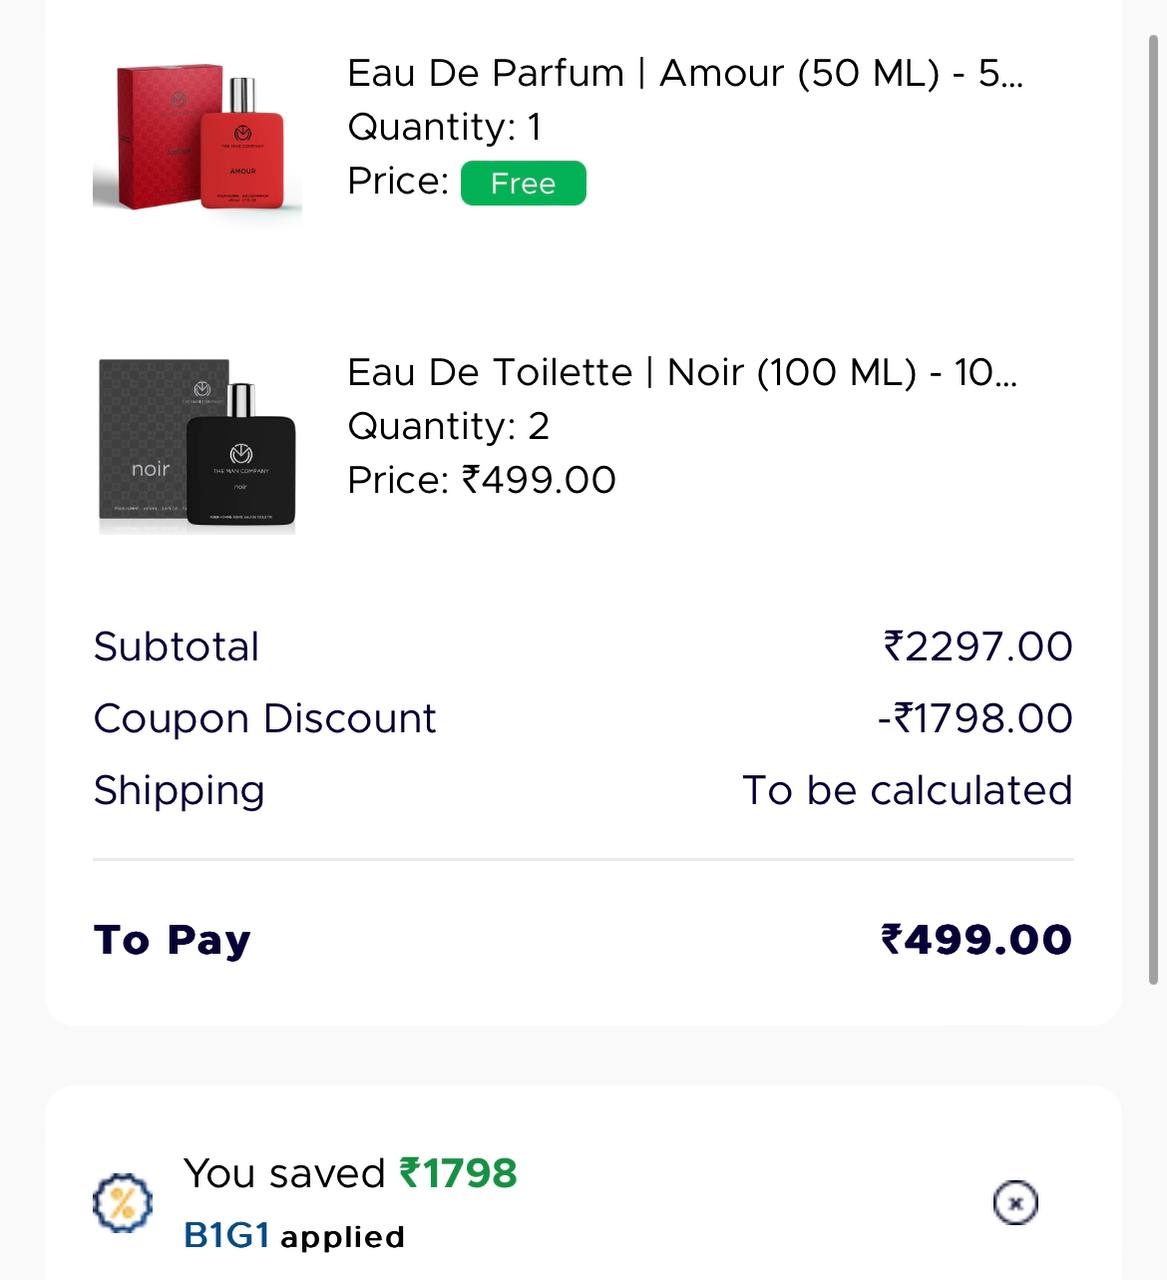Open the Amour perfume product image
Image resolution: width=1167 pixels, height=1280 pixels.
click(x=197, y=137)
